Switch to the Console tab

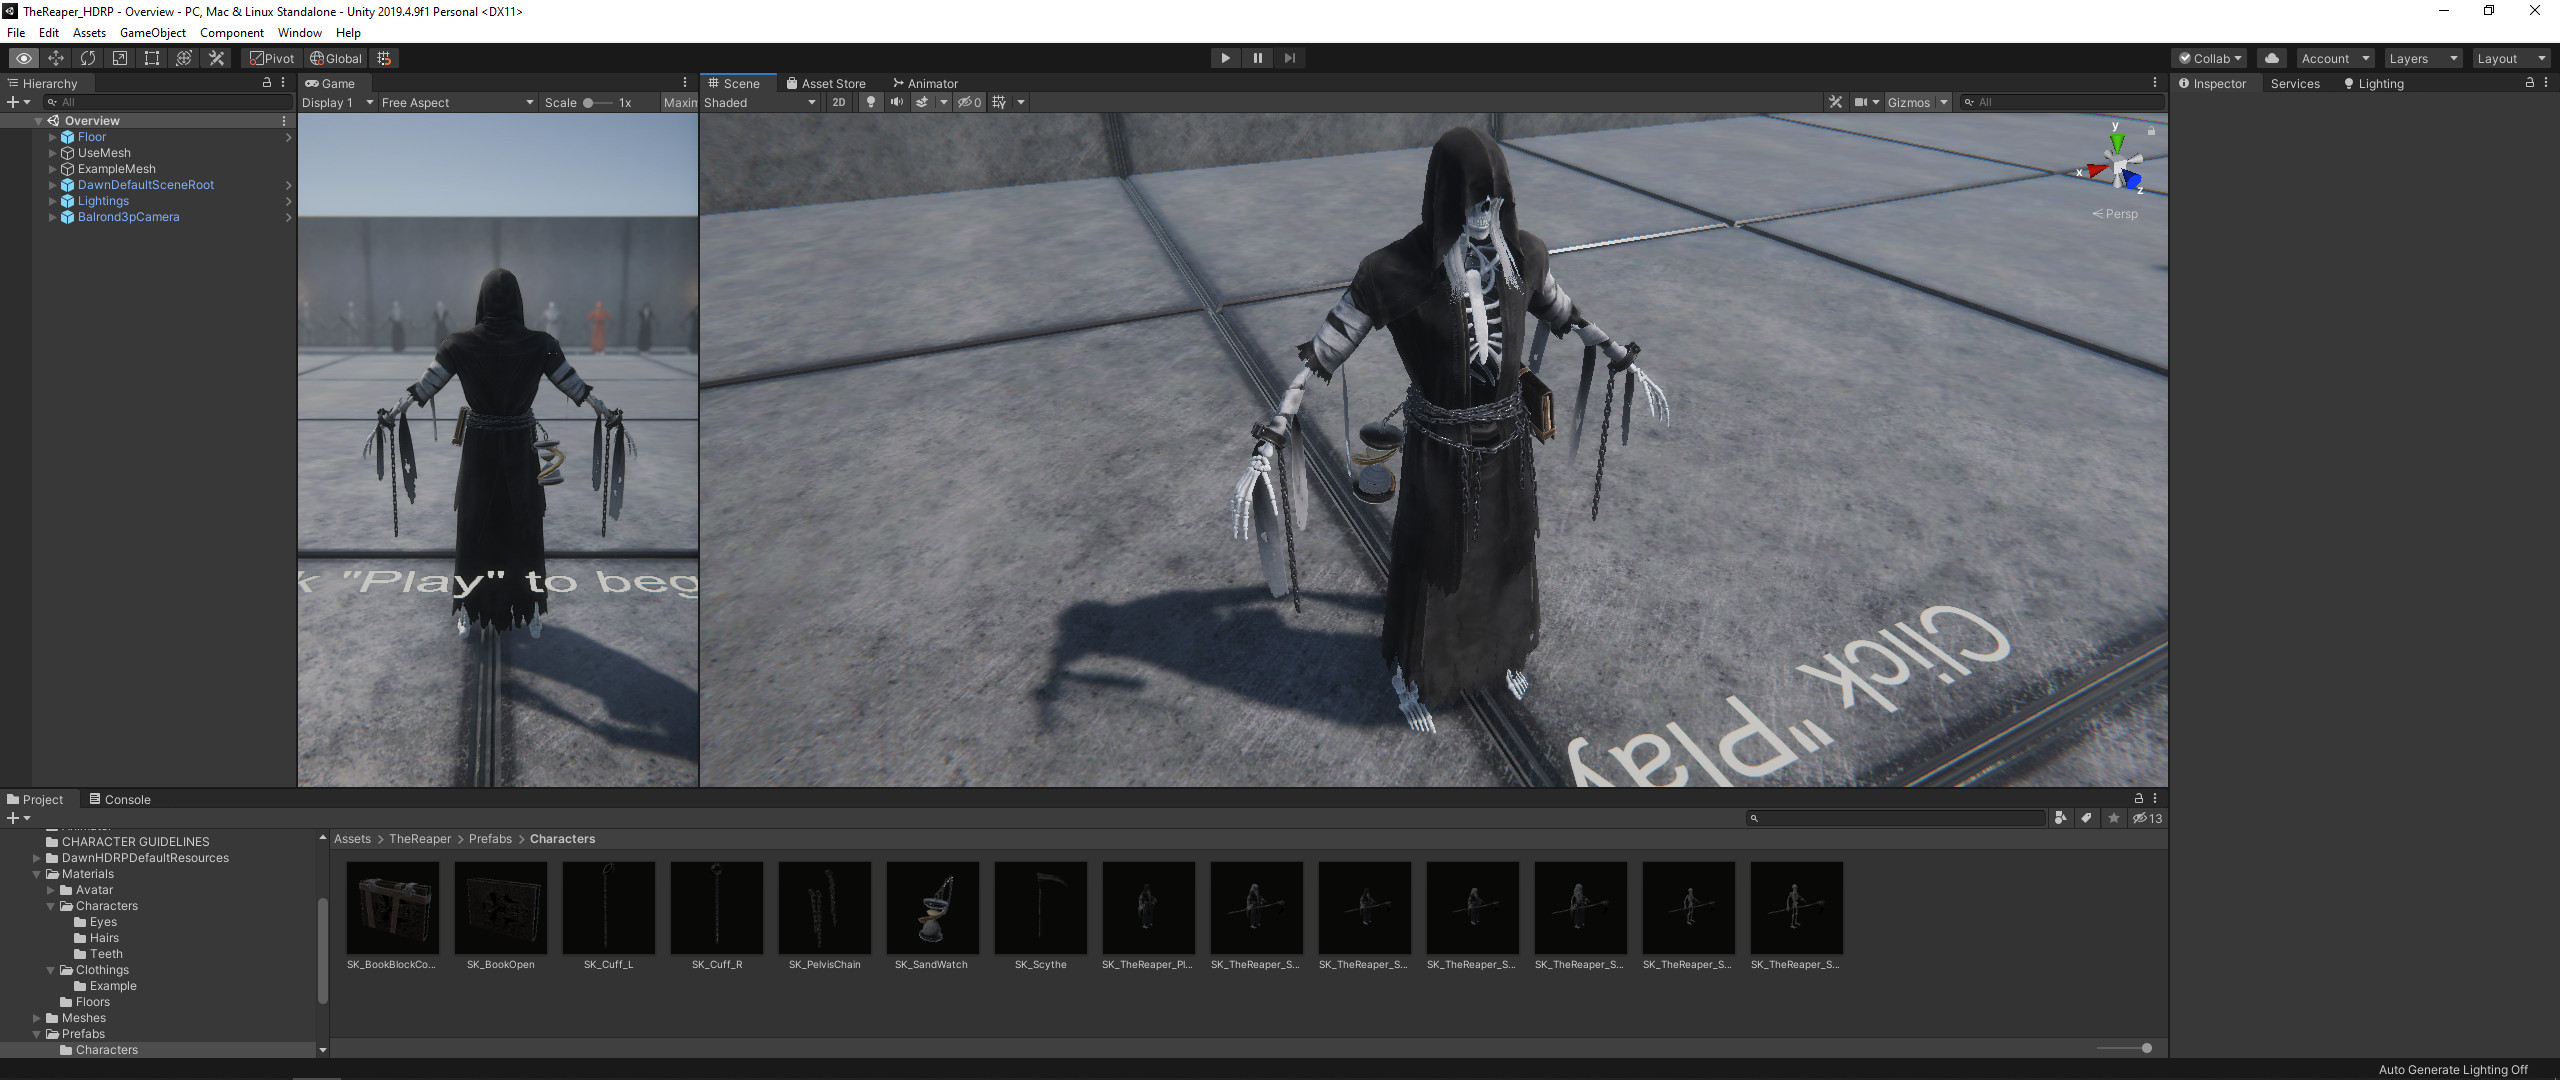(120, 799)
